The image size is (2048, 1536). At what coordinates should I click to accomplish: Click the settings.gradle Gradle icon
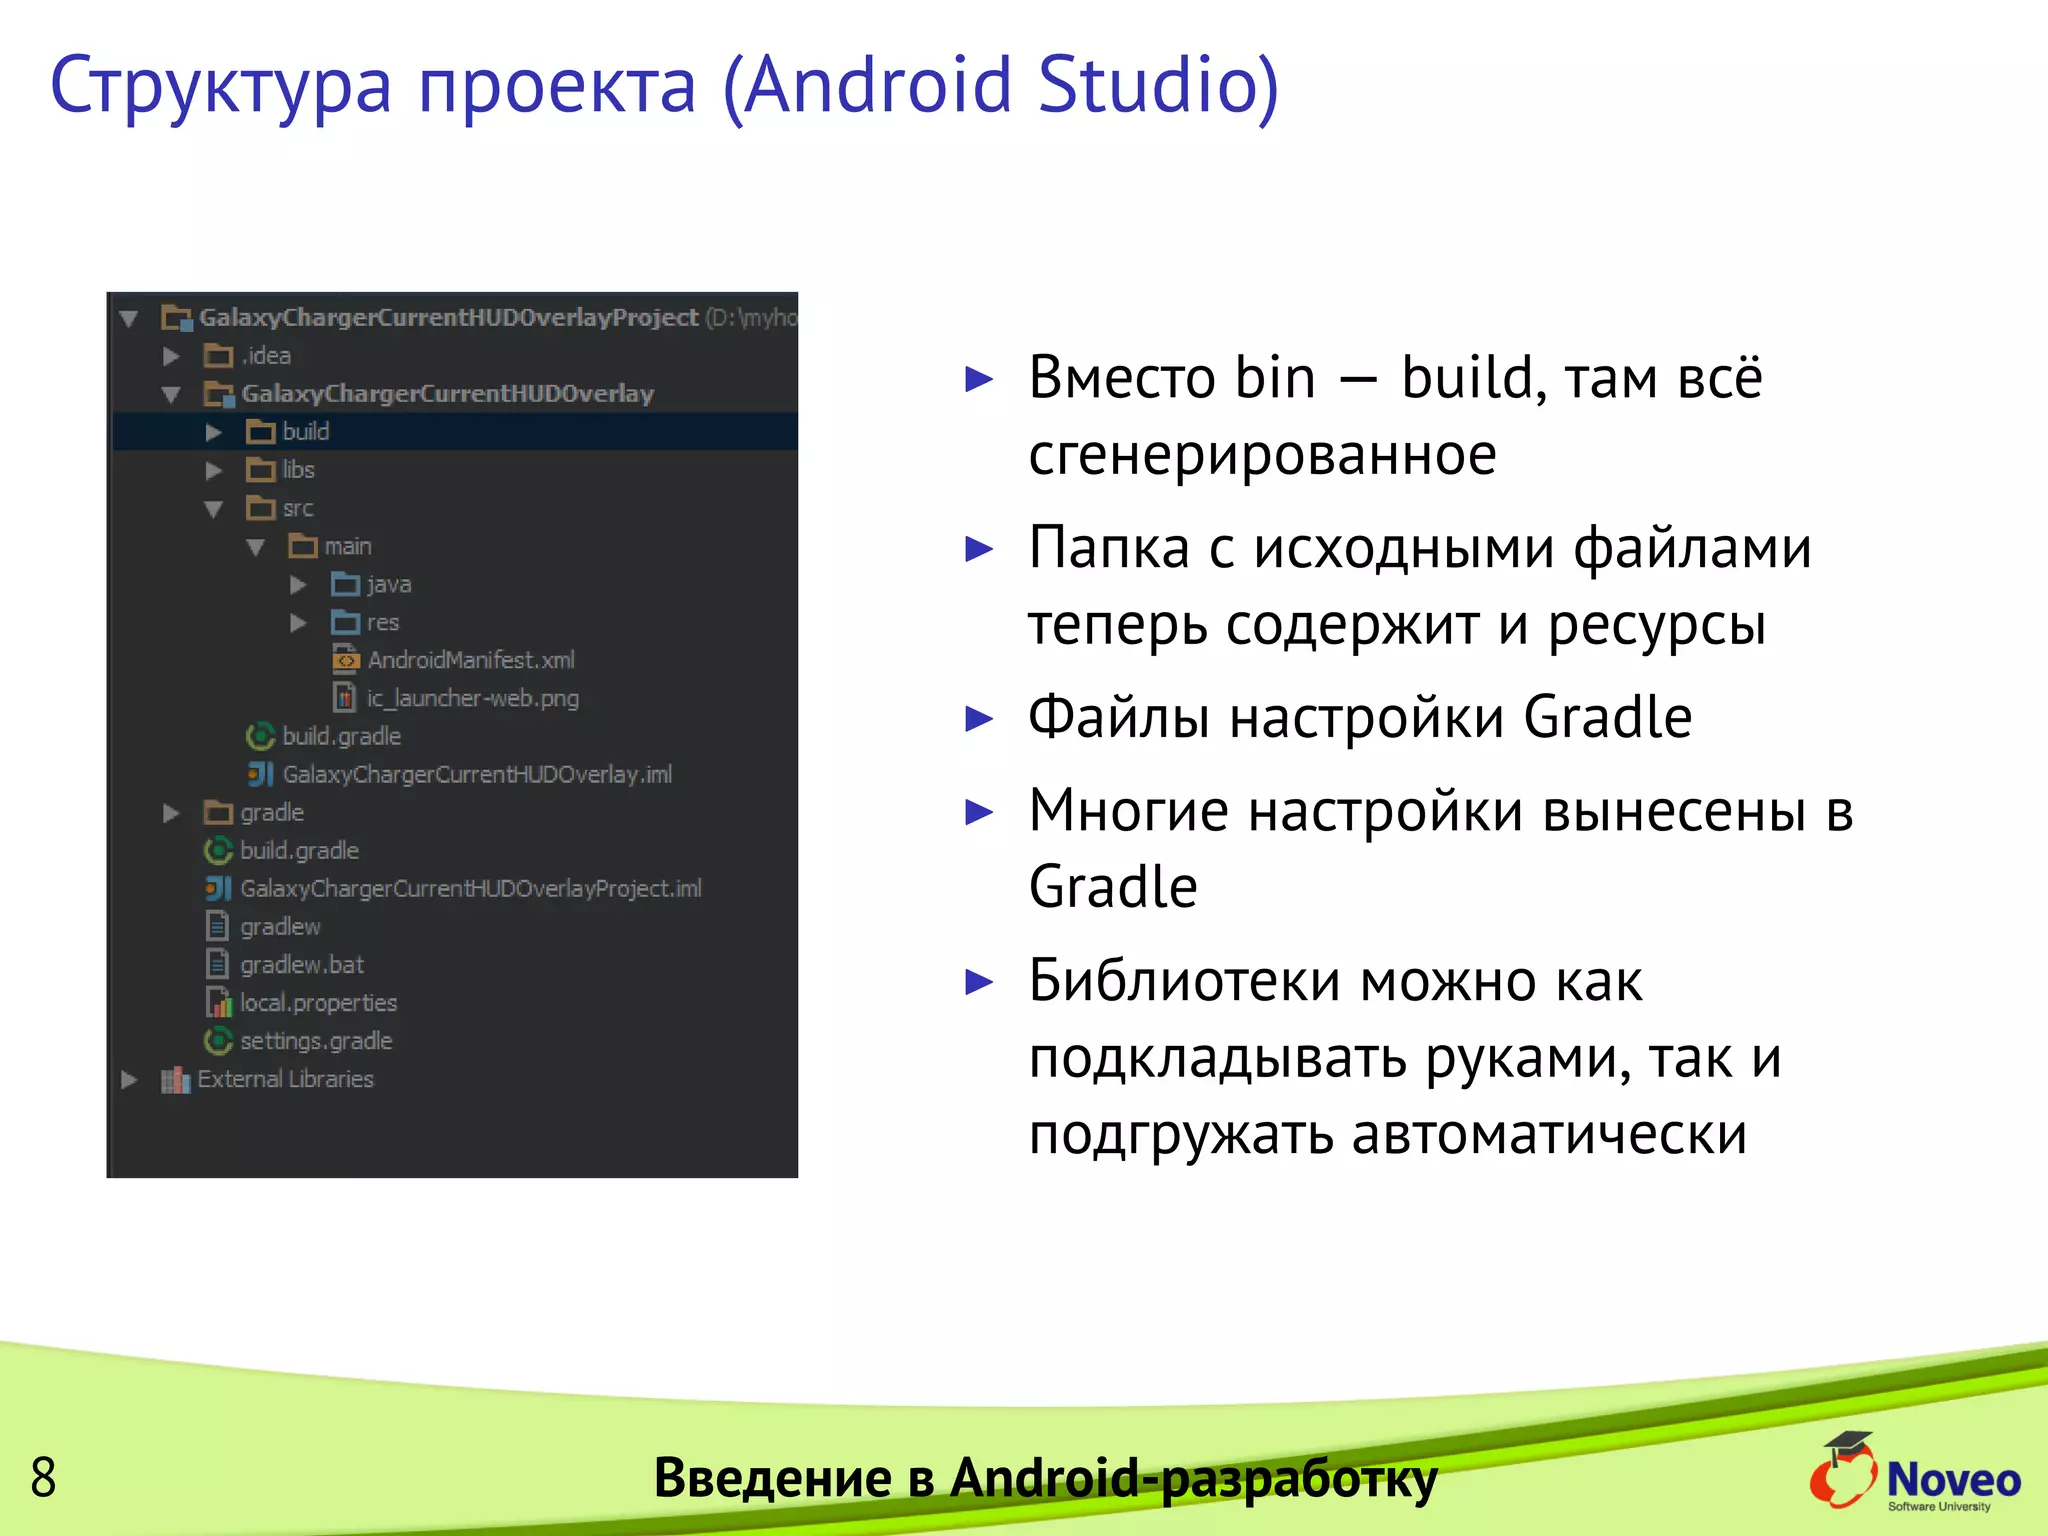point(218,1041)
